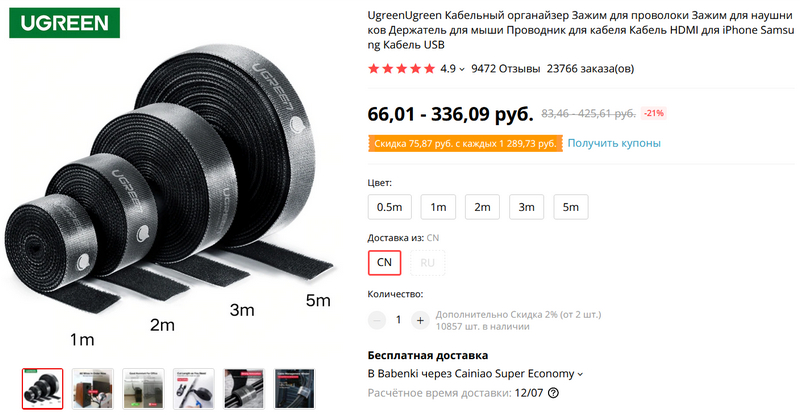Screen dimensions: 800x415
Task: Increase quantity with the plus button
Action: click(x=420, y=320)
